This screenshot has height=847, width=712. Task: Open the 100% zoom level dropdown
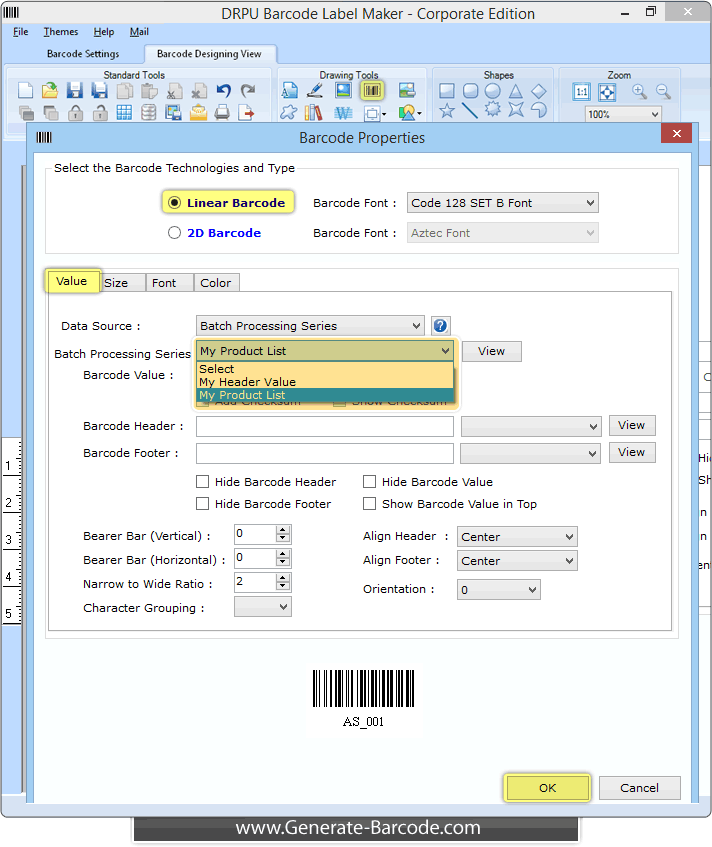click(623, 114)
